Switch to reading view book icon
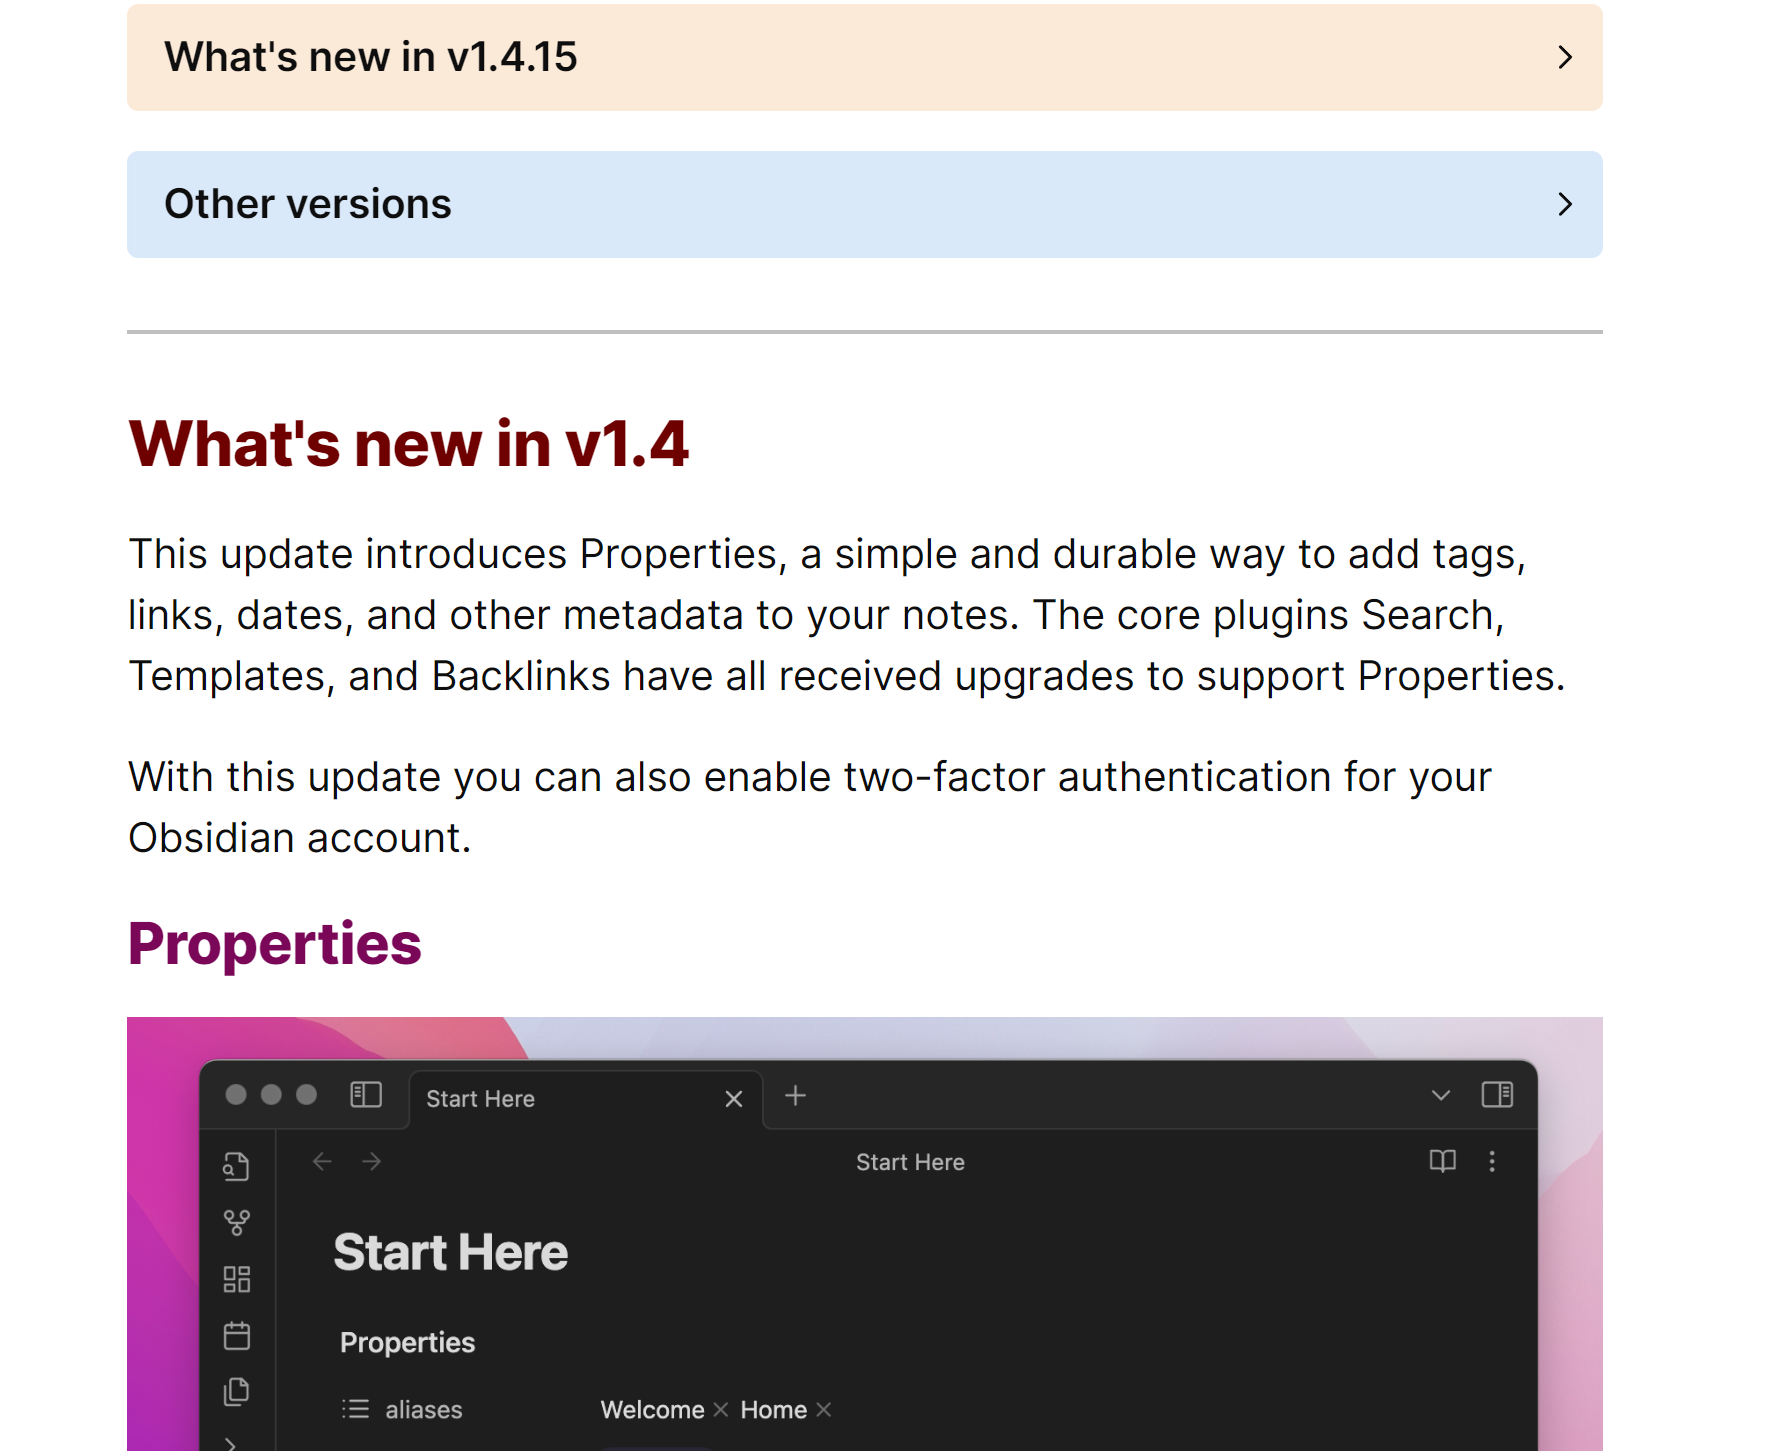The width and height of the screenshot is (1784, 1451). pos(1442,1161)
